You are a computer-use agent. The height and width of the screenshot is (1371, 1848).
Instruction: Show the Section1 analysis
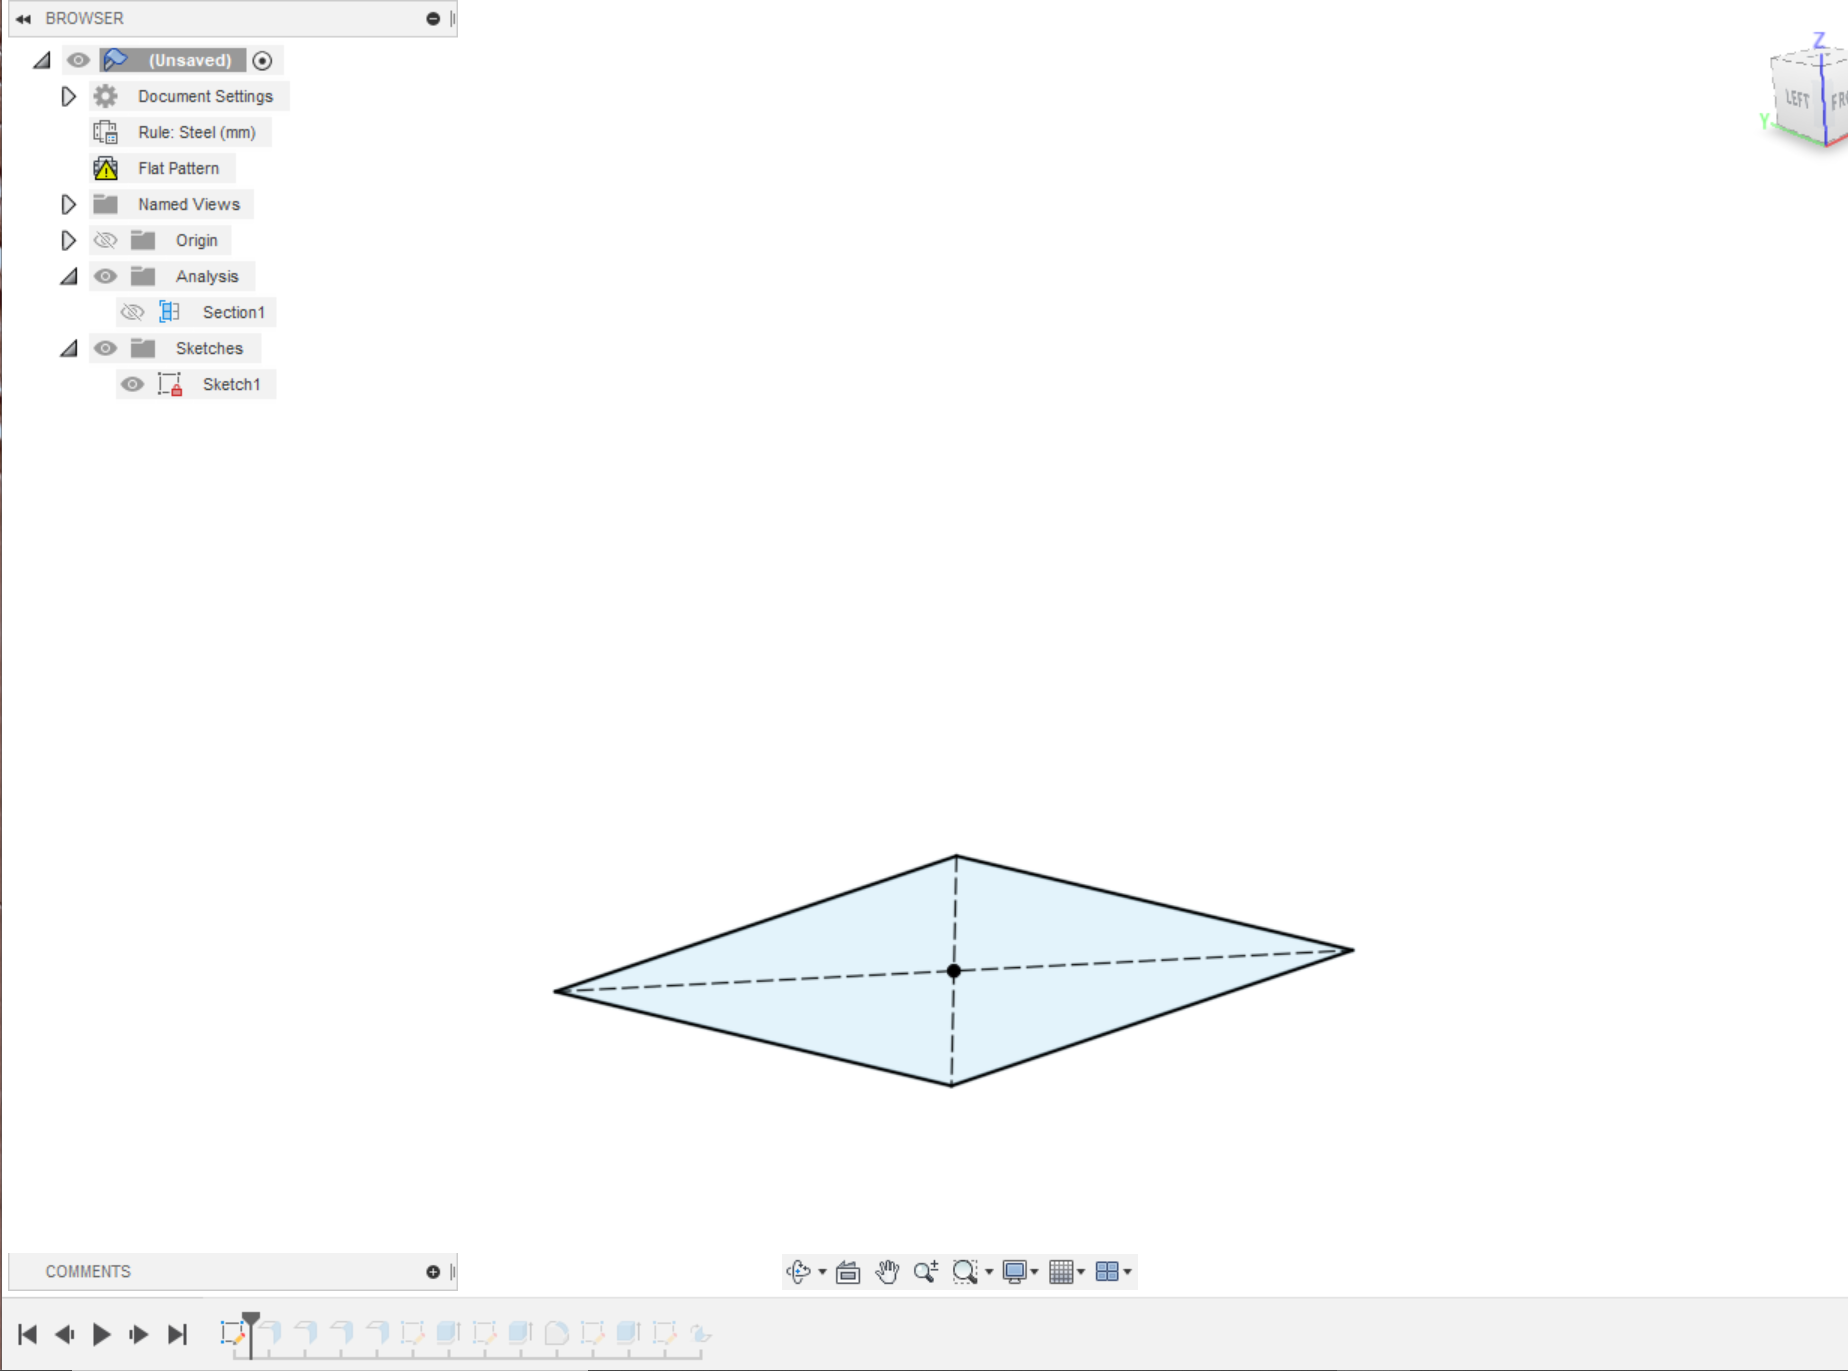pos(132,311)
